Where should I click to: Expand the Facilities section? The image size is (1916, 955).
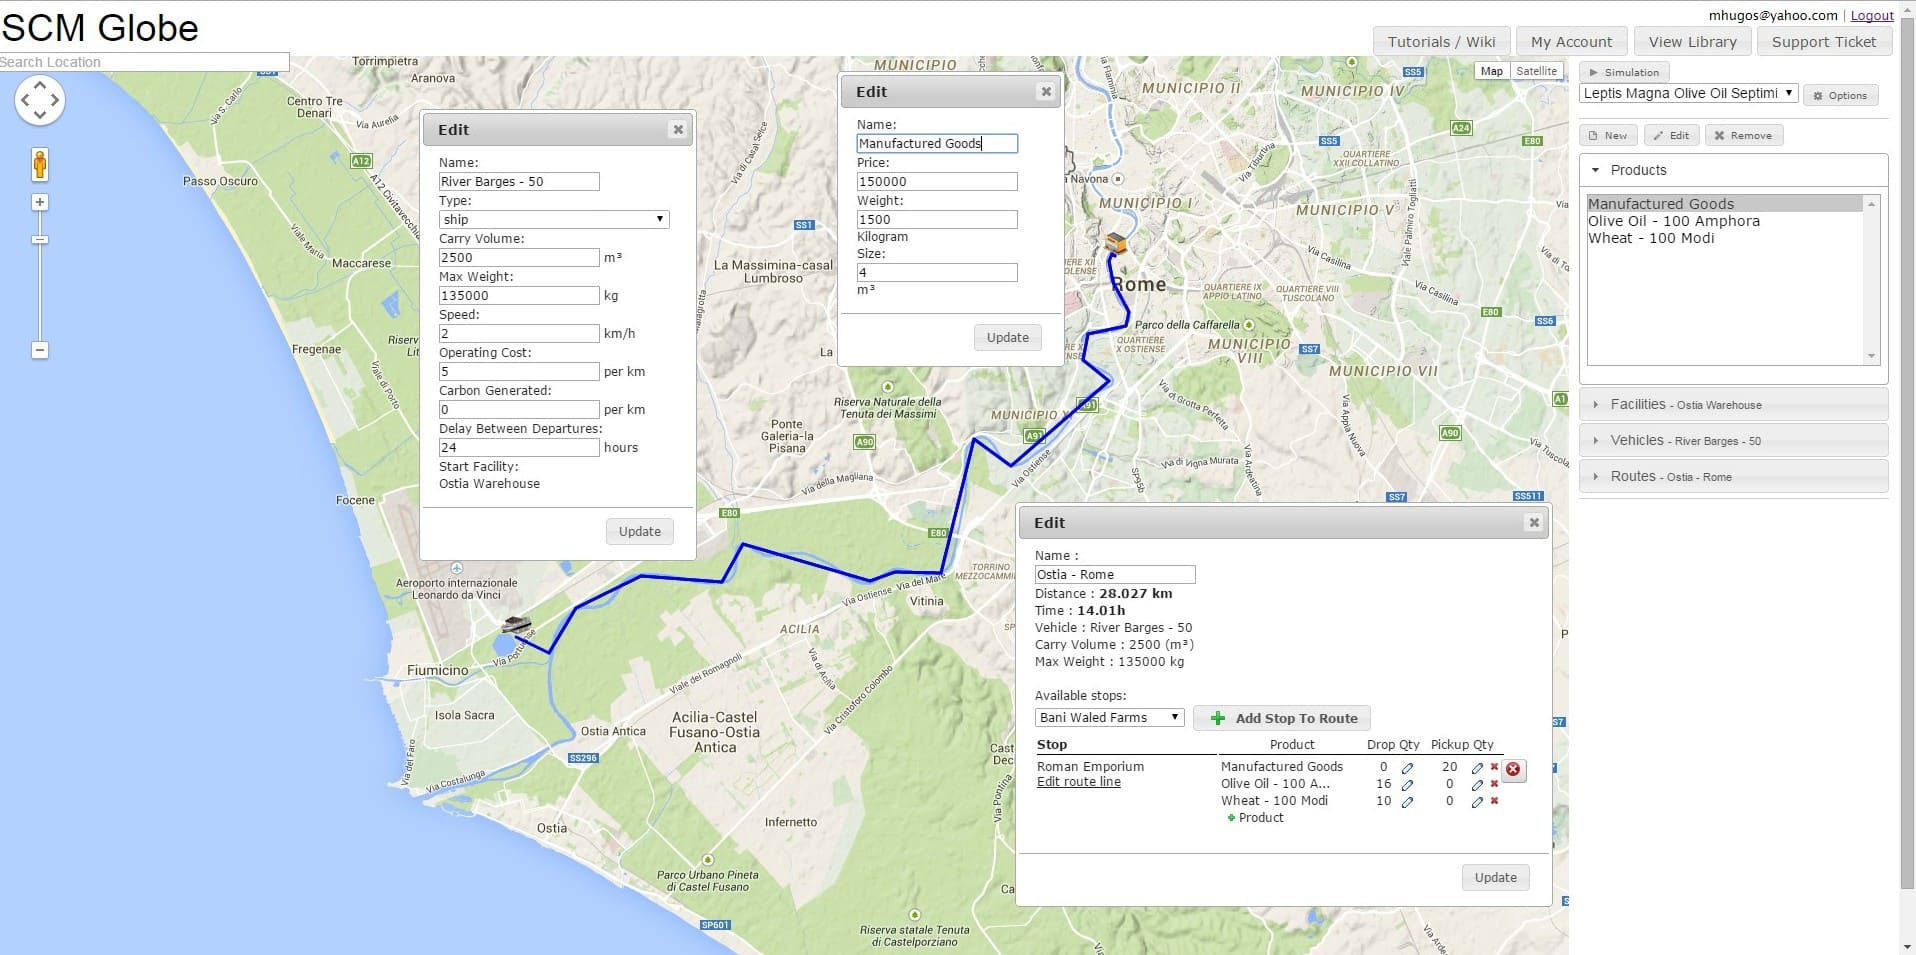1733,405
